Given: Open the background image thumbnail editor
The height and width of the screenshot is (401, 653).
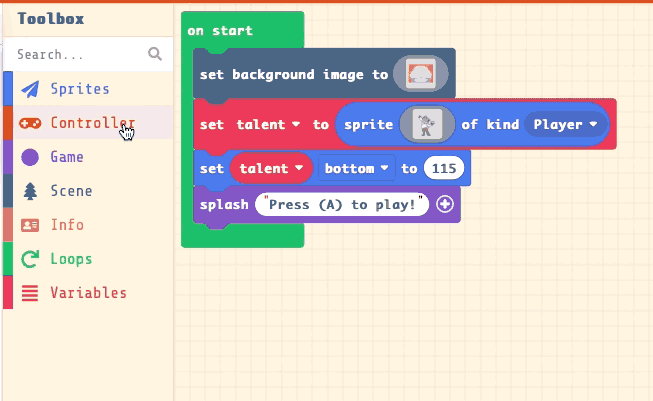Looking at the screenshot, I should coord(421,74).
